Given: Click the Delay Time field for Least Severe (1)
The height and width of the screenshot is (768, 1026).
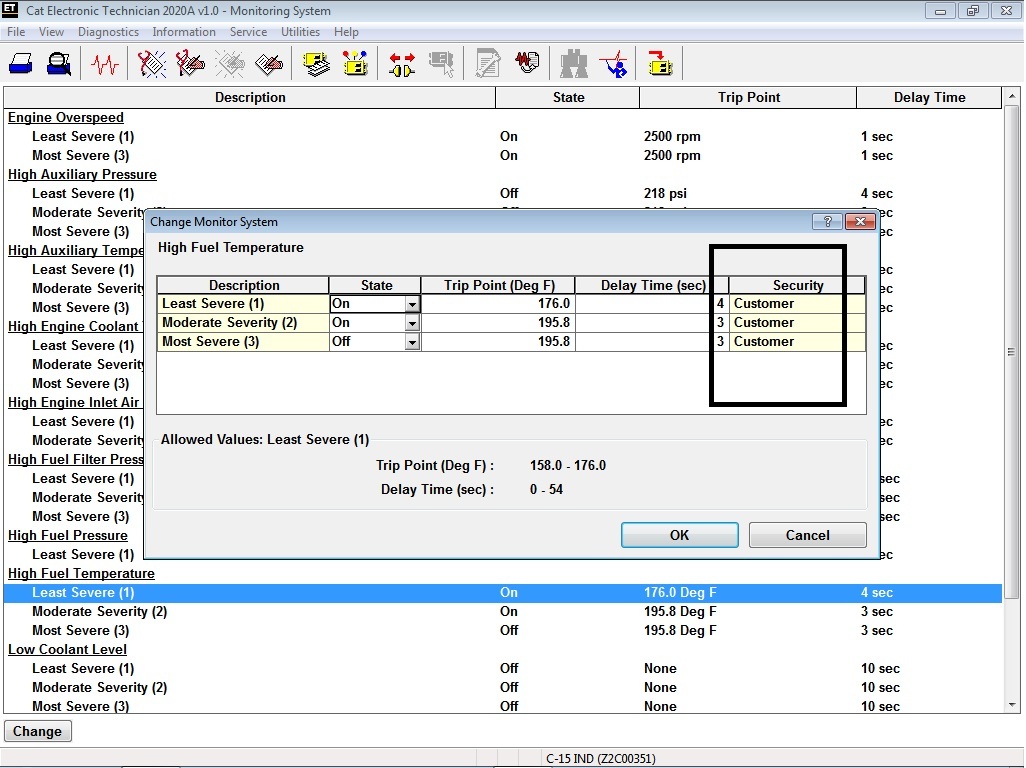Looking at the screenshot, I should [652, 304].
